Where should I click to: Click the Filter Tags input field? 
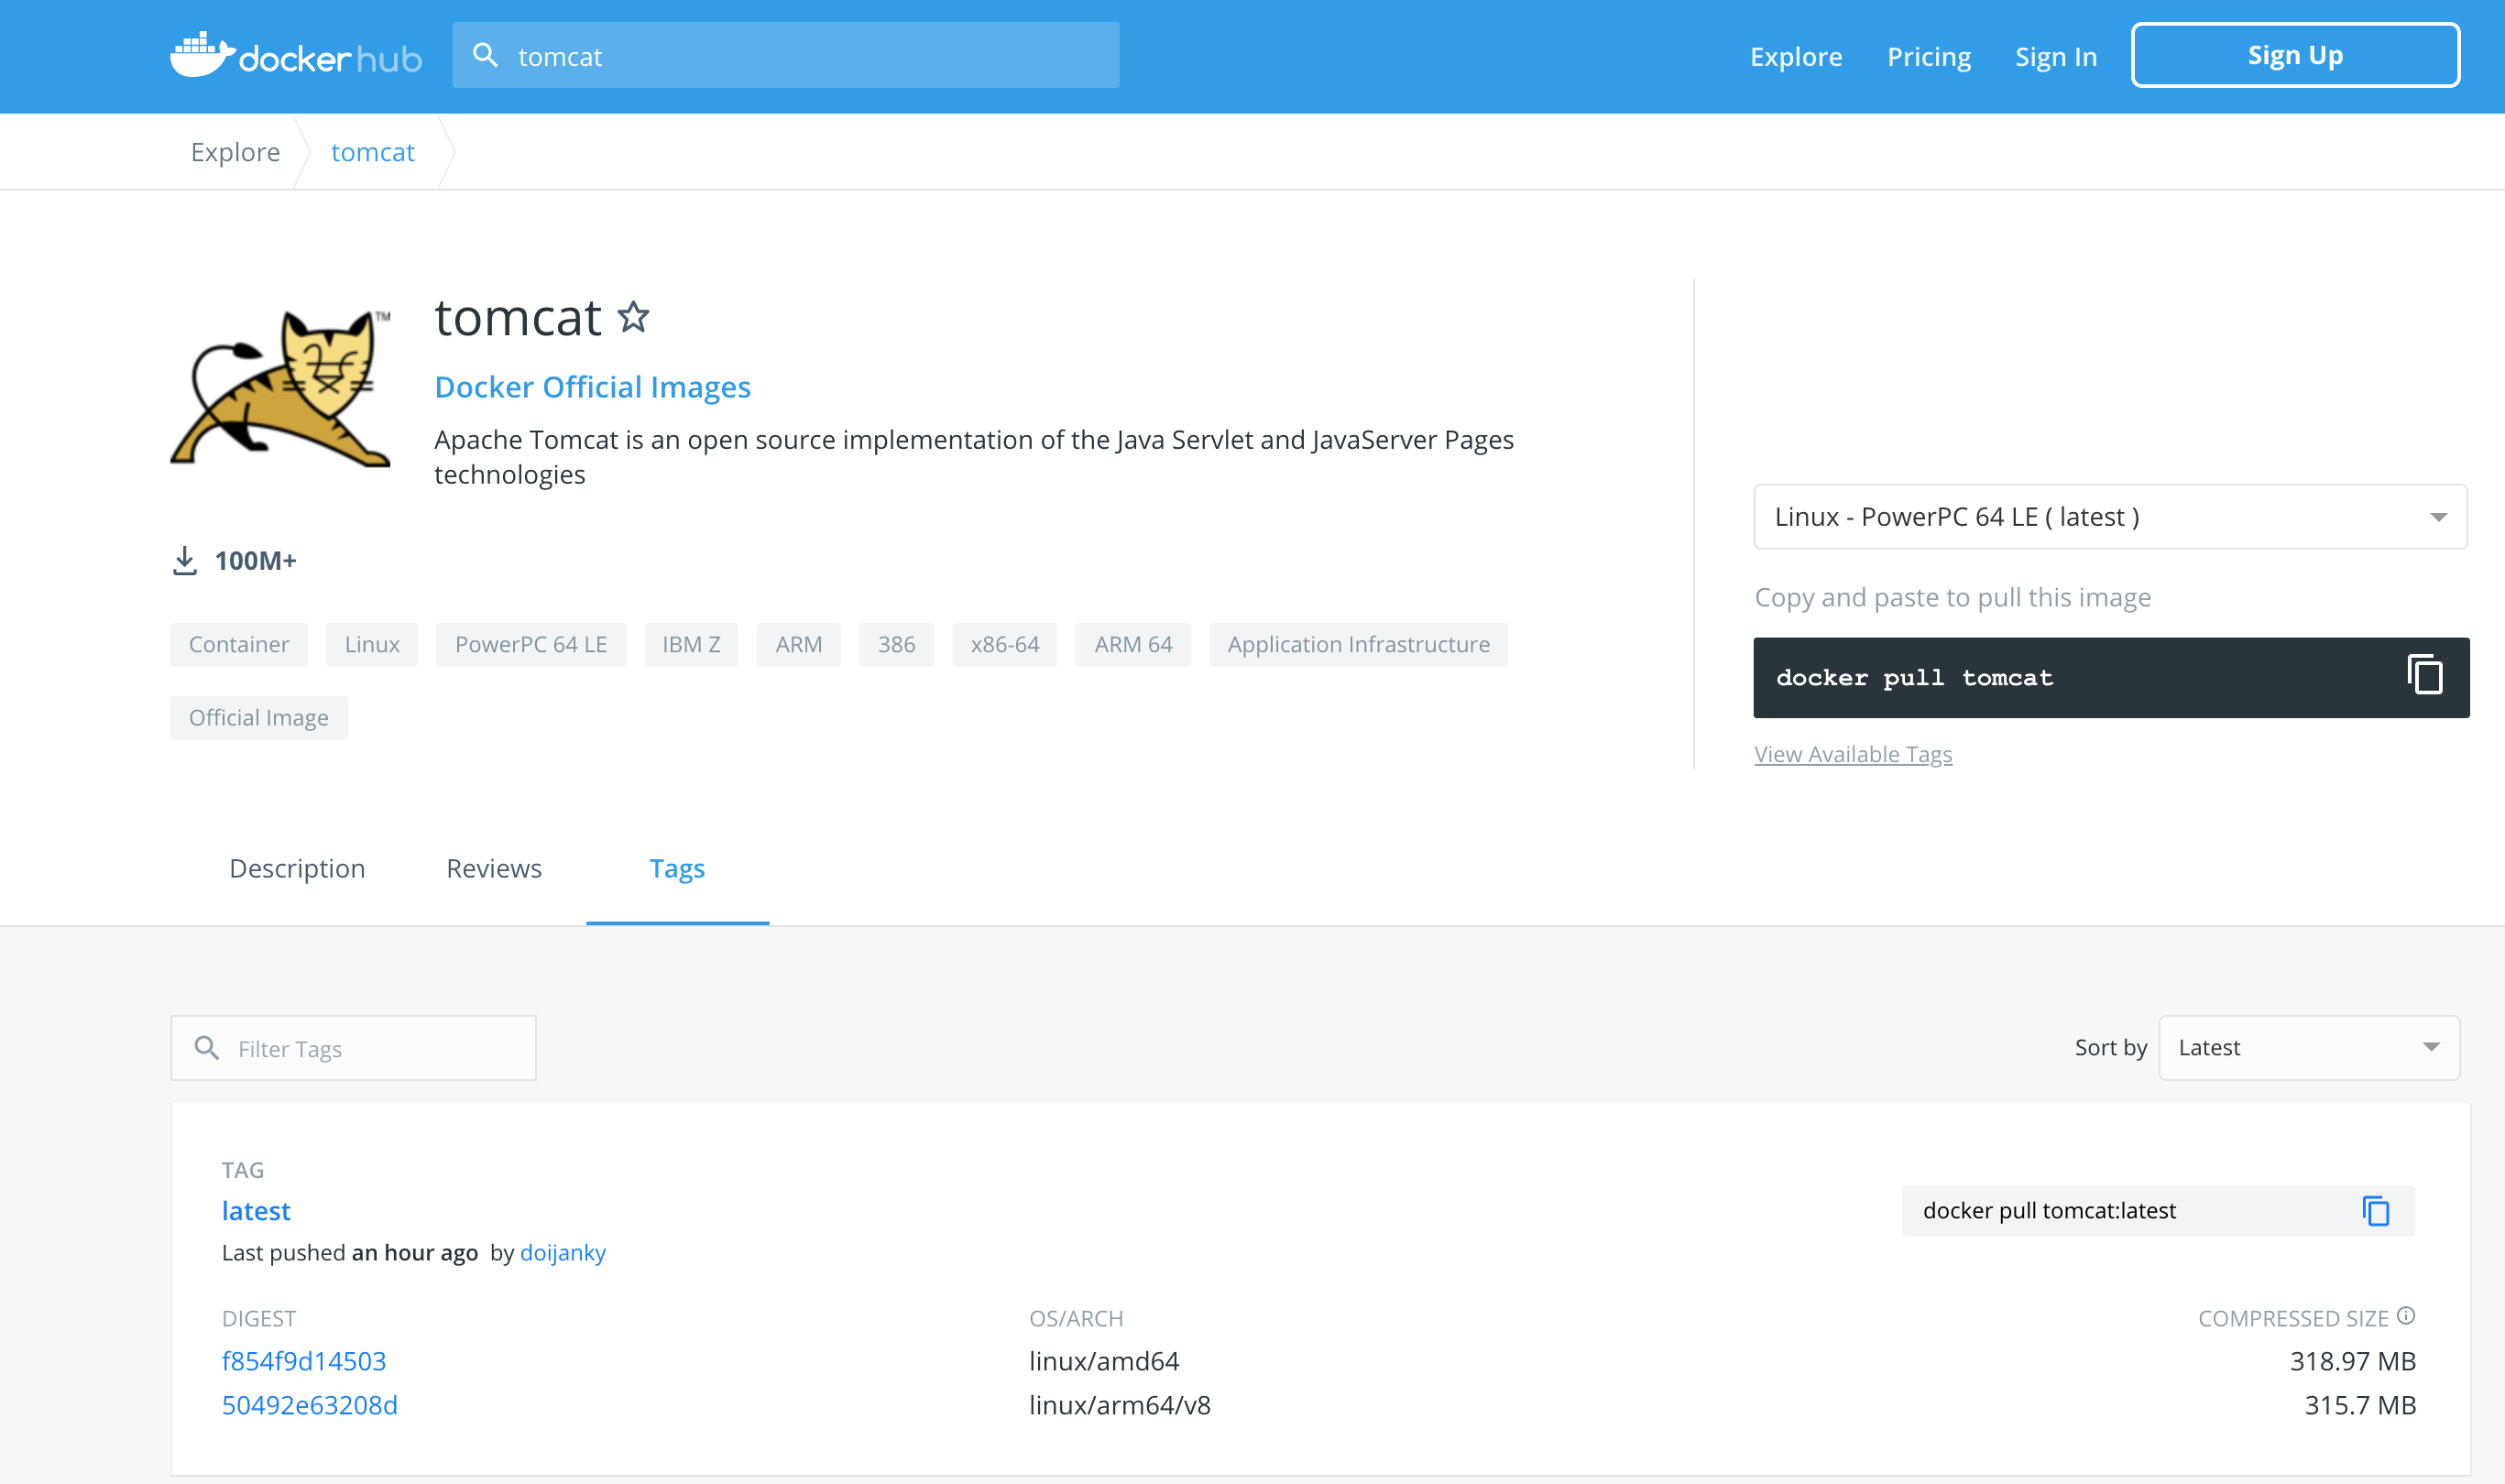point(353,1047)
